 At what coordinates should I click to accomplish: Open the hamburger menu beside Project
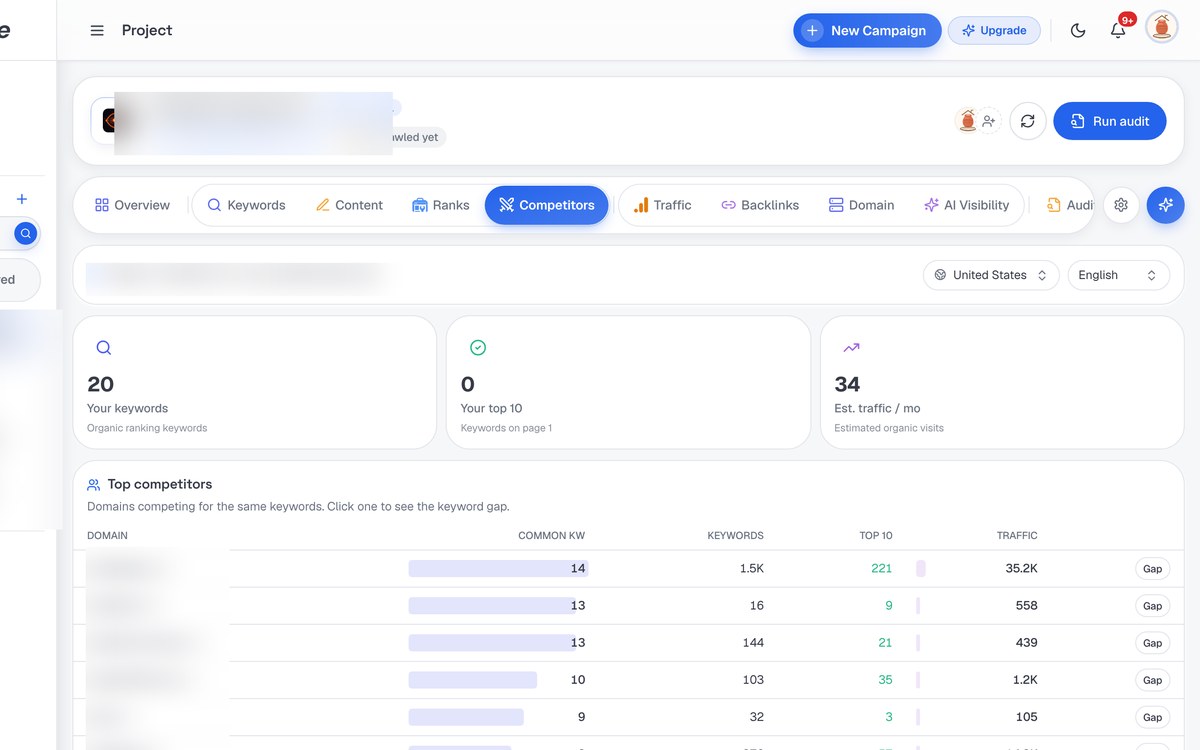pos(97,30)
